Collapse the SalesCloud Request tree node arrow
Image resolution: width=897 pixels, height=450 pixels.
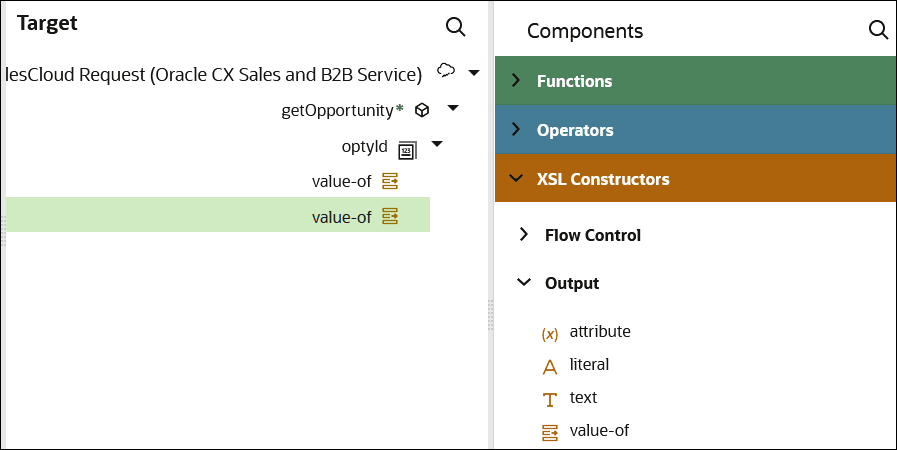coord(474,72)
